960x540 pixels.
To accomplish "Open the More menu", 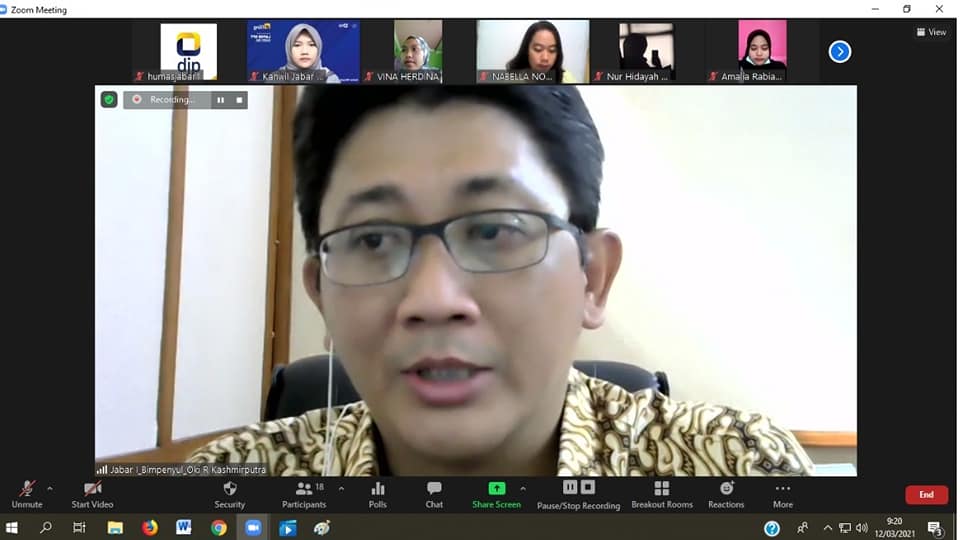I will coord(782,492).
